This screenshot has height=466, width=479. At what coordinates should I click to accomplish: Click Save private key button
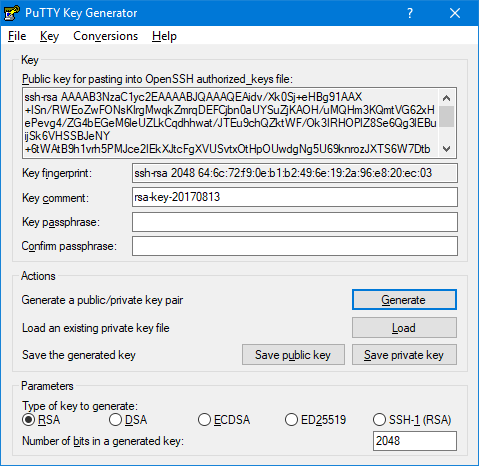coord(404,355)
